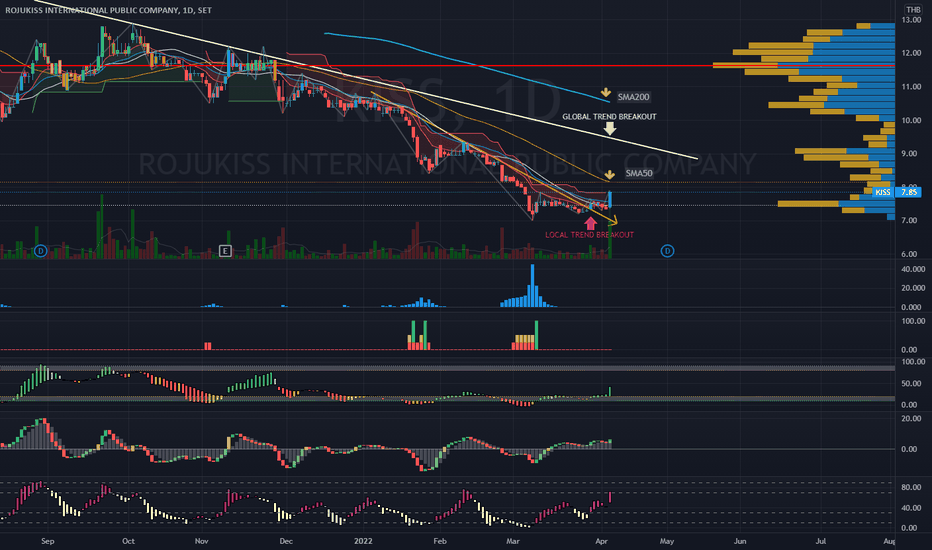The width and height of the screenshot is (932, 550).
Task: Select the yellow arrow beside the SMA200 label
Action: tap(606, 93)
